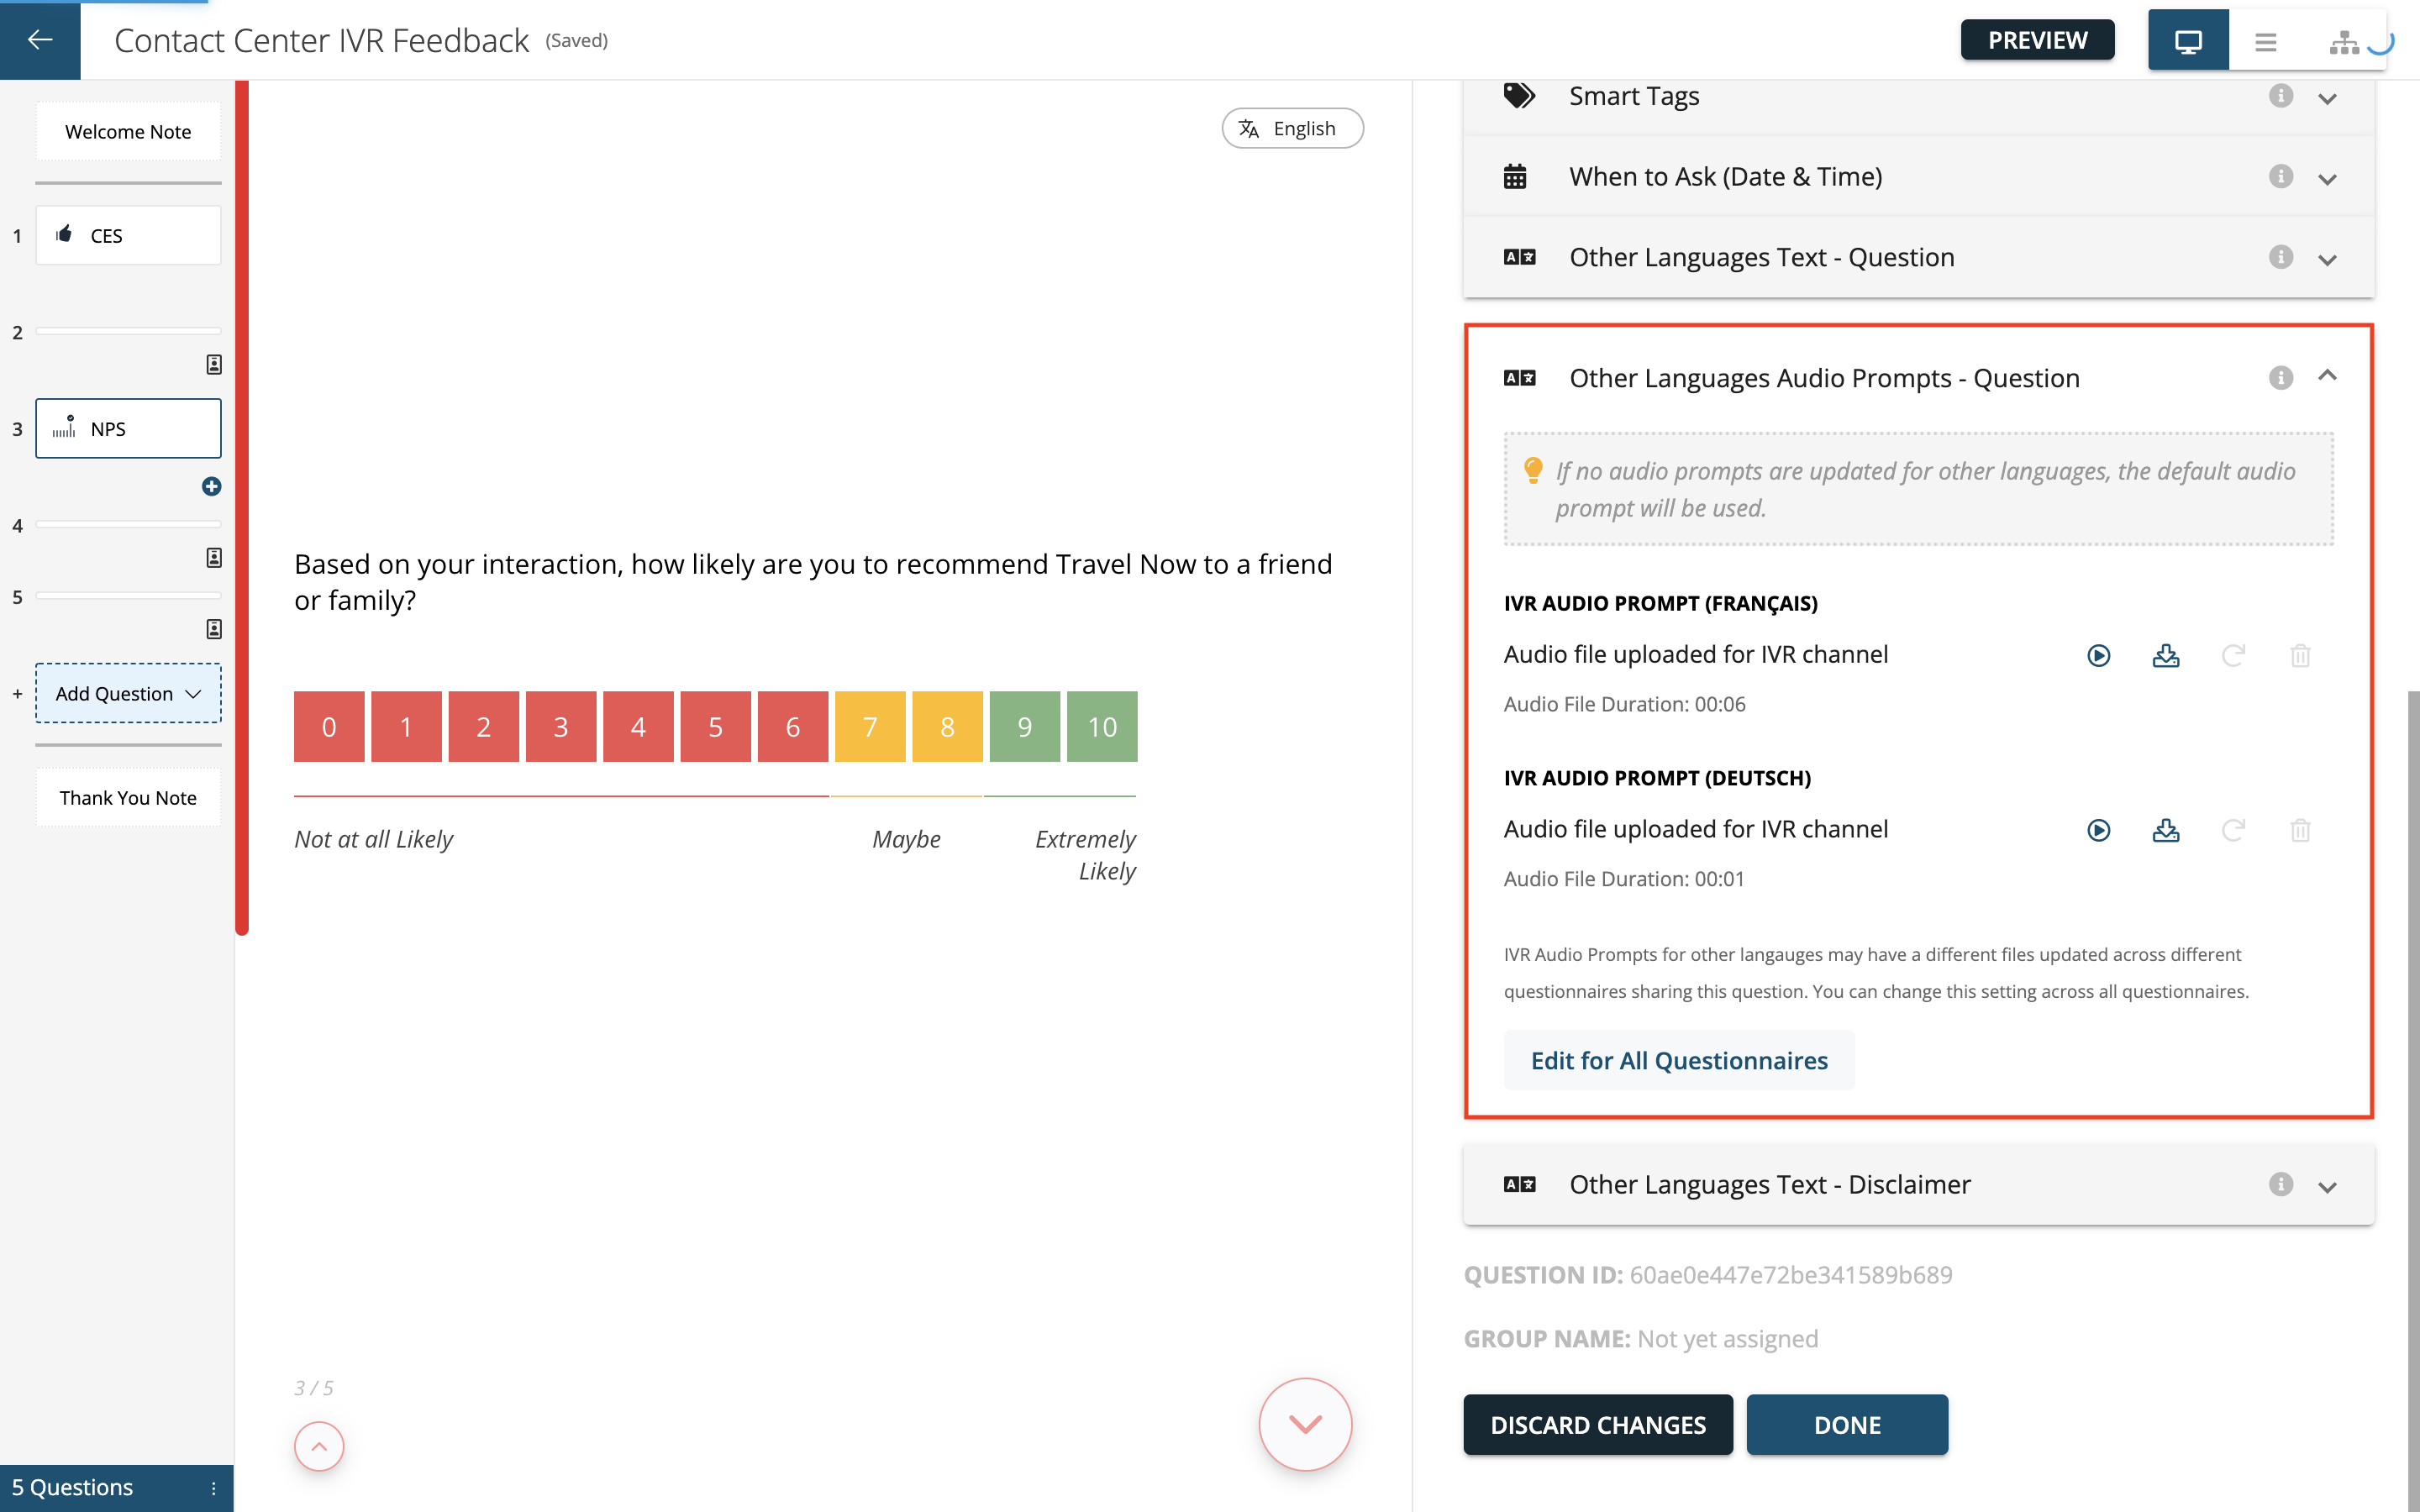Download the Français audio file
Viewport: 2420px width, 1512px height.
point(2165,655)
